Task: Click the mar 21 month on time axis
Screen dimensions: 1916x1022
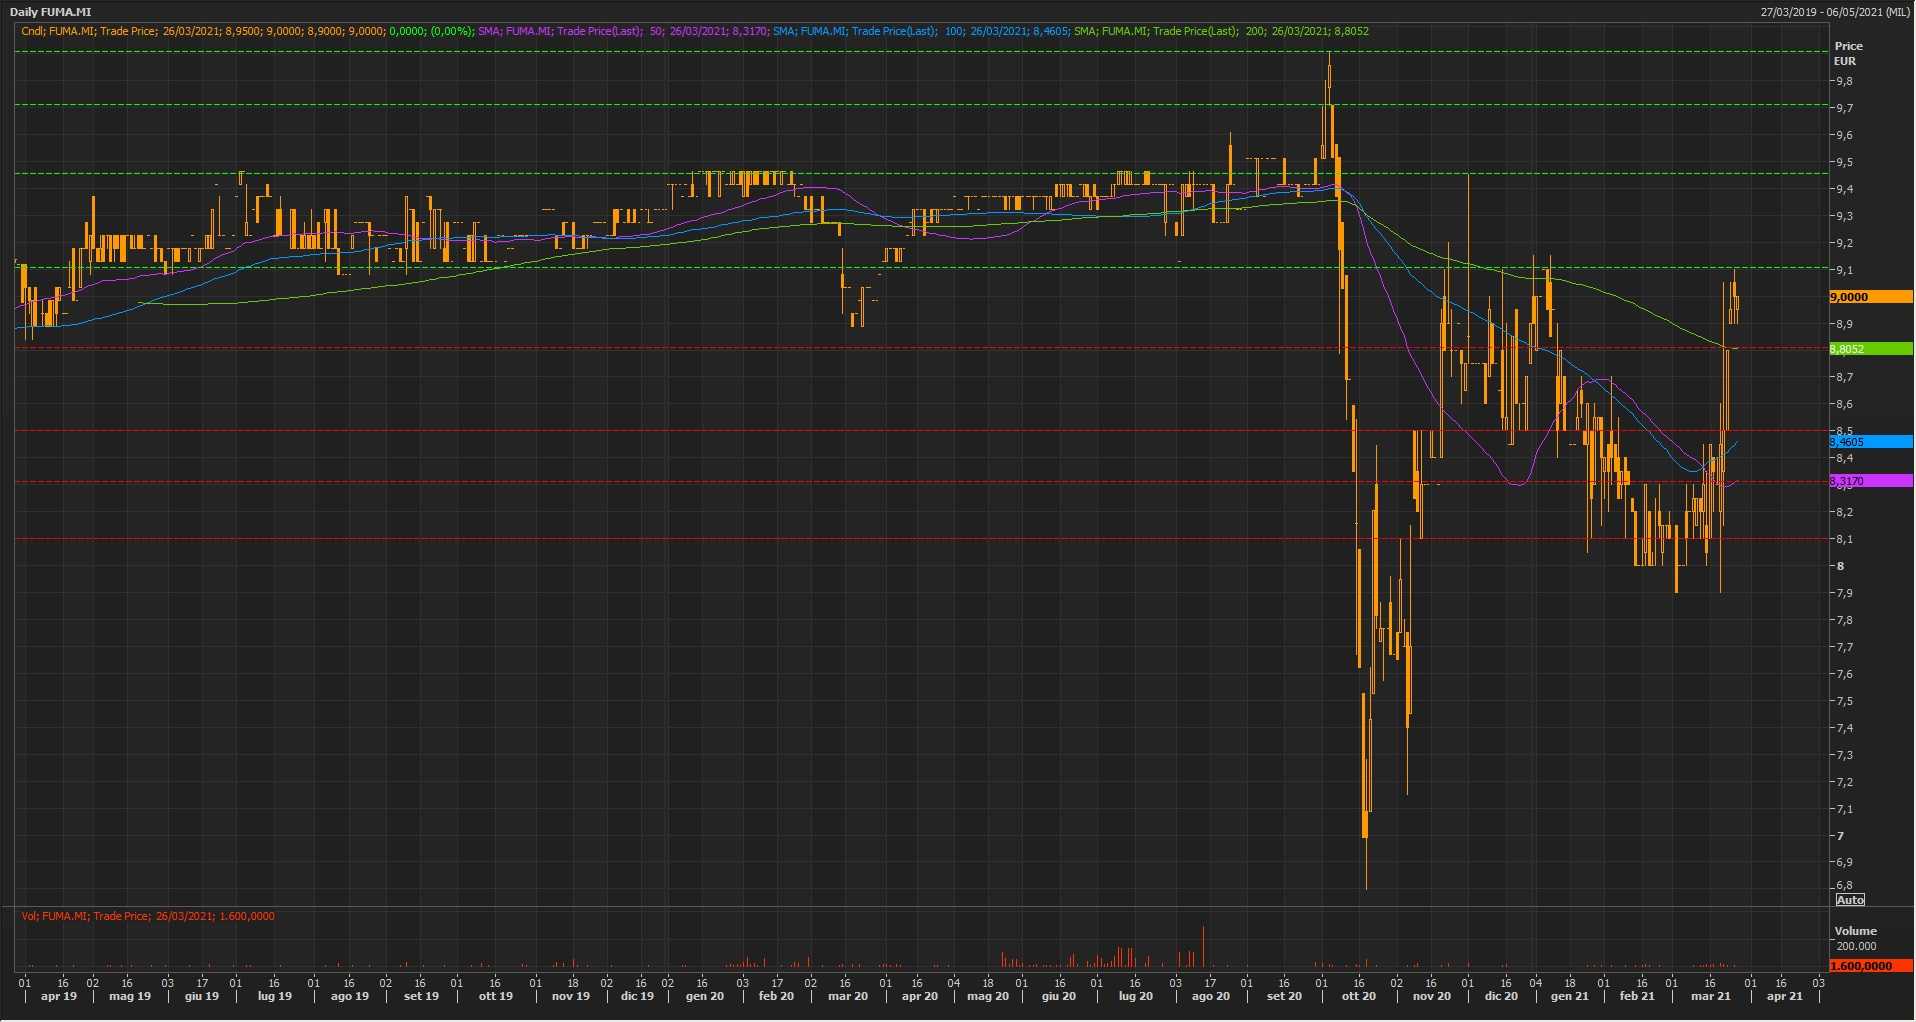Action: (x=1710, y=996)
